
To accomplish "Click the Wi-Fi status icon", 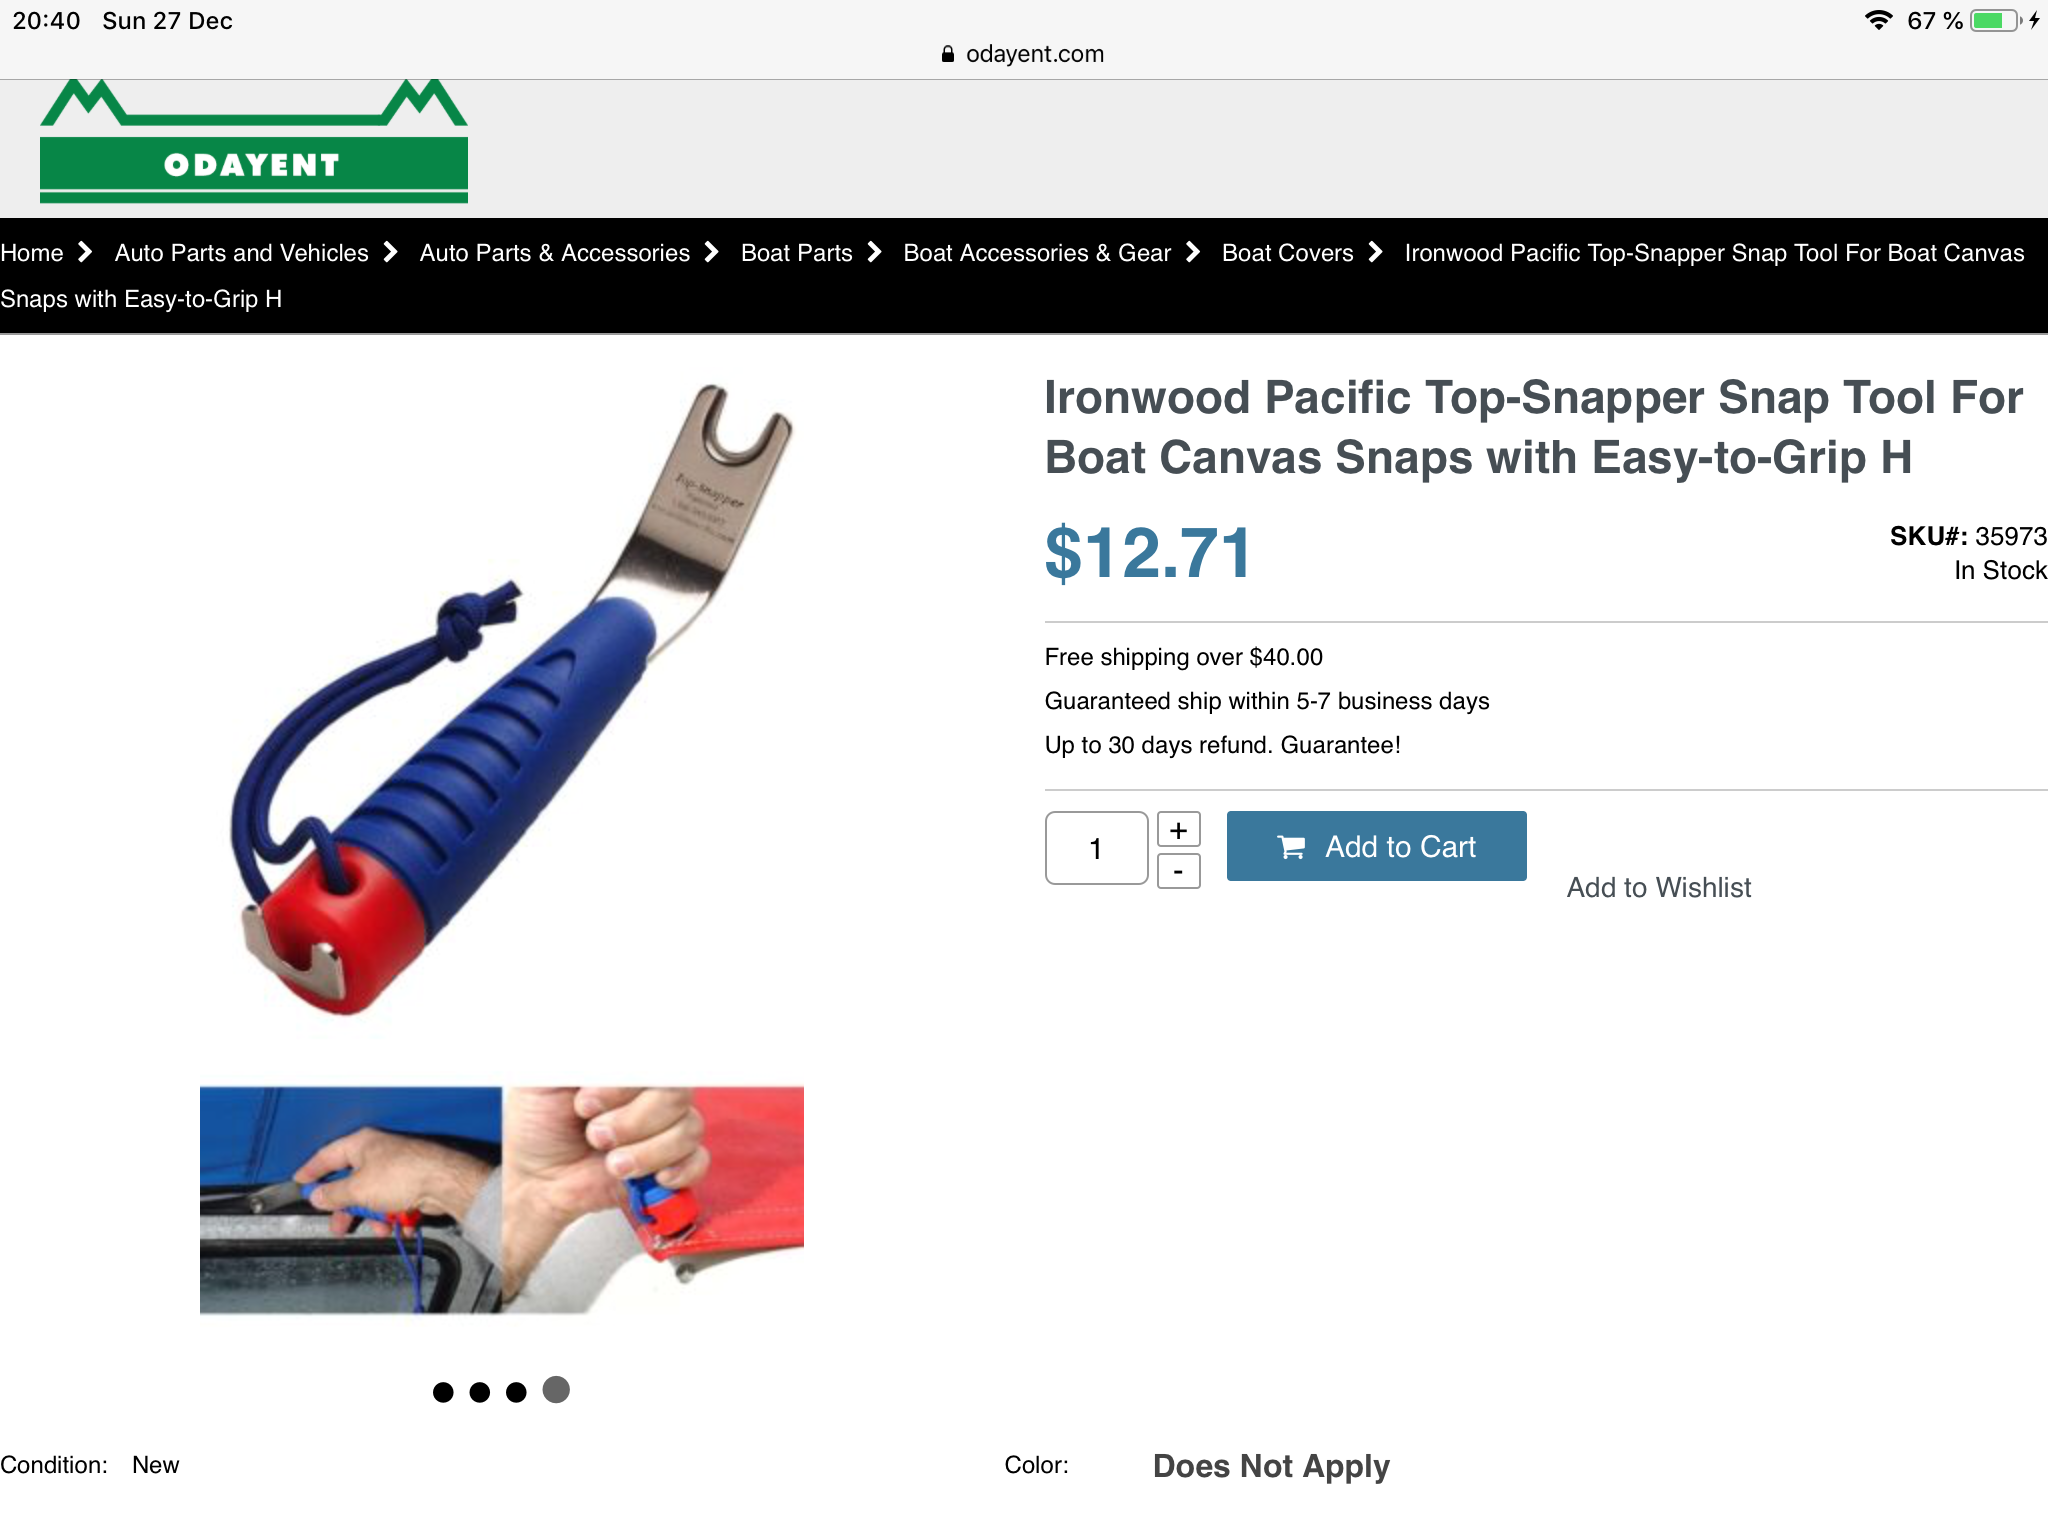I will pos(1879,20).
